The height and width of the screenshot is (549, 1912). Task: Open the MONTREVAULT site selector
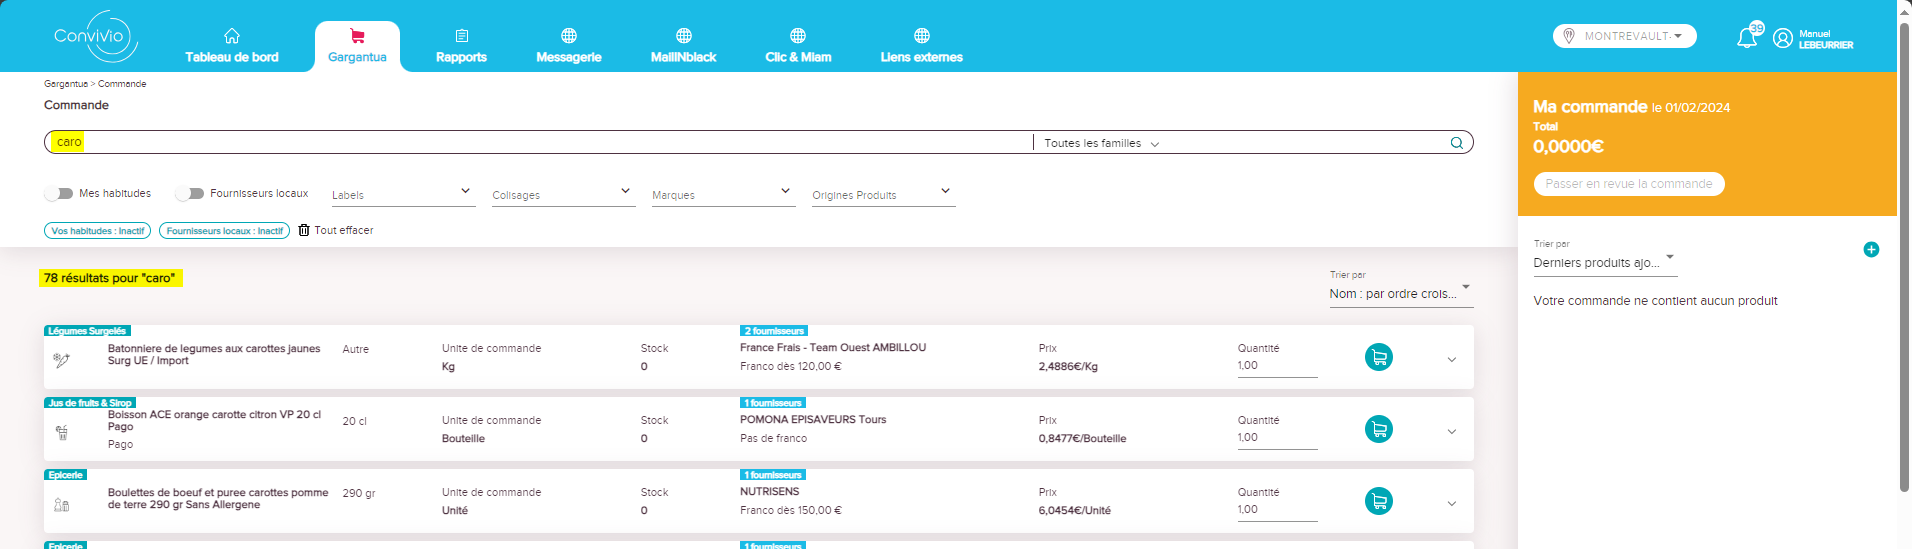(x=1625, y=36)
